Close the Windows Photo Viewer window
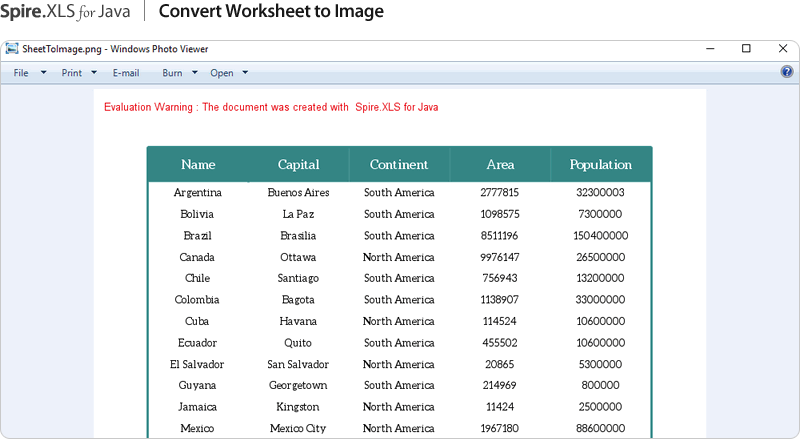Screen dimensions: 800x440 click(x=782, y=49)
